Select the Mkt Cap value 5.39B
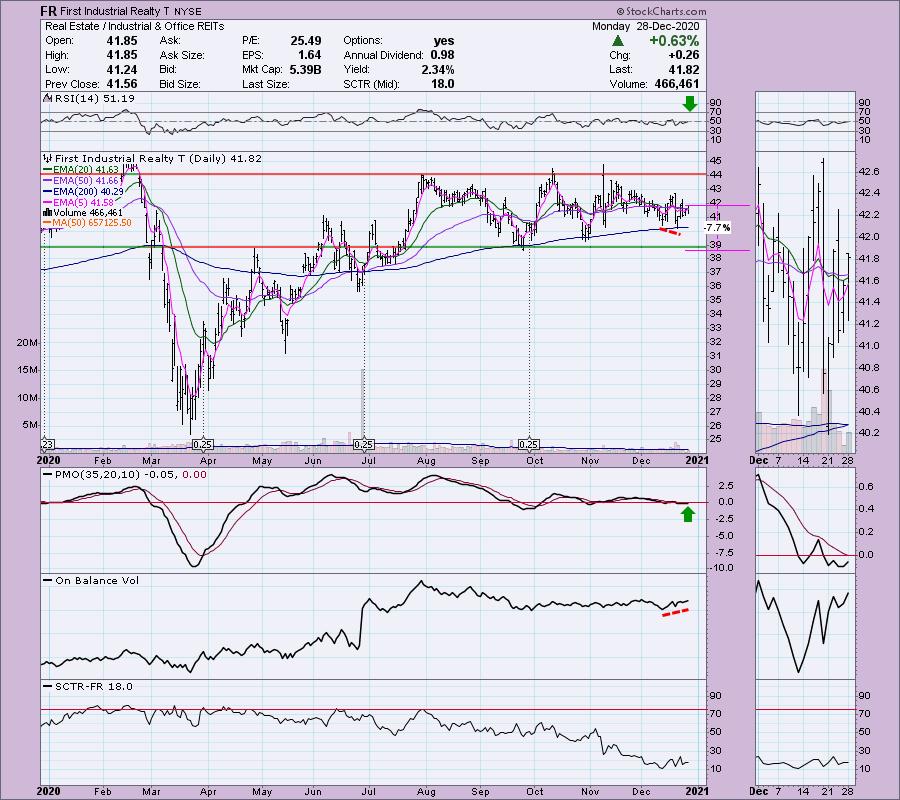This screenshot has width=900, height=800. point(303,69)
